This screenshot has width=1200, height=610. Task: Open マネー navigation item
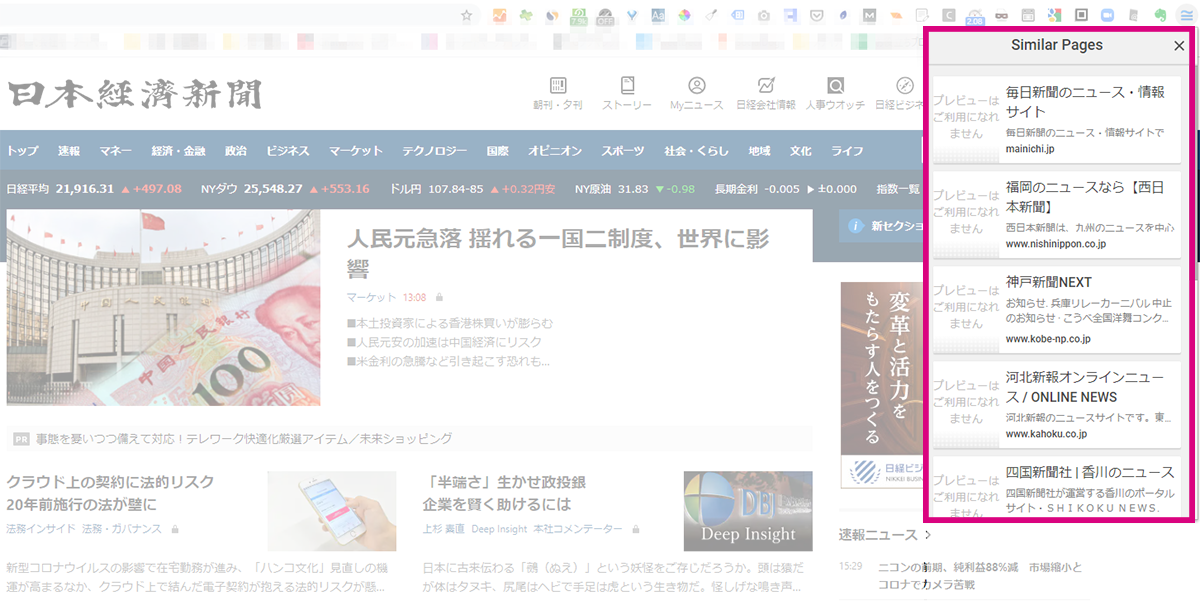pos(115,151)
